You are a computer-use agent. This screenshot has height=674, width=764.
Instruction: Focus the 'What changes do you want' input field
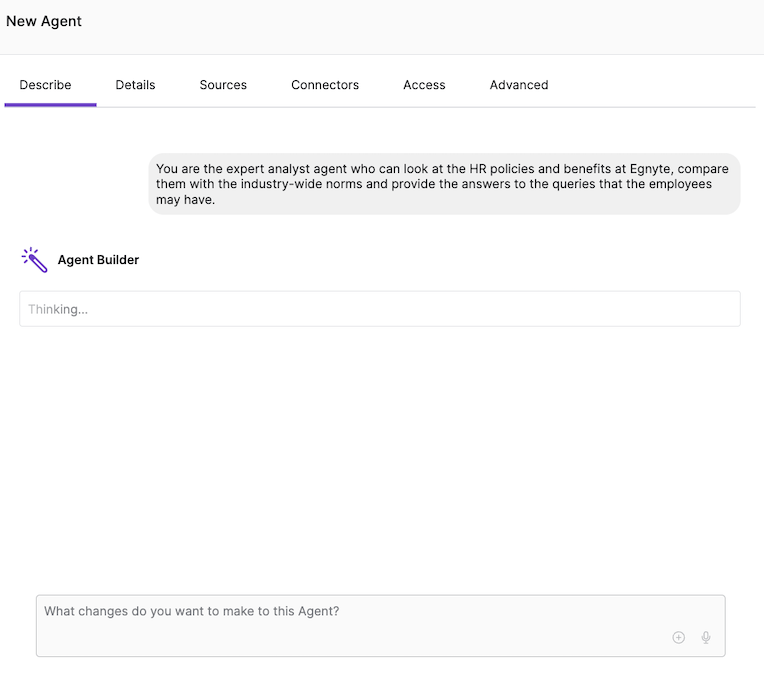(381, 626)
